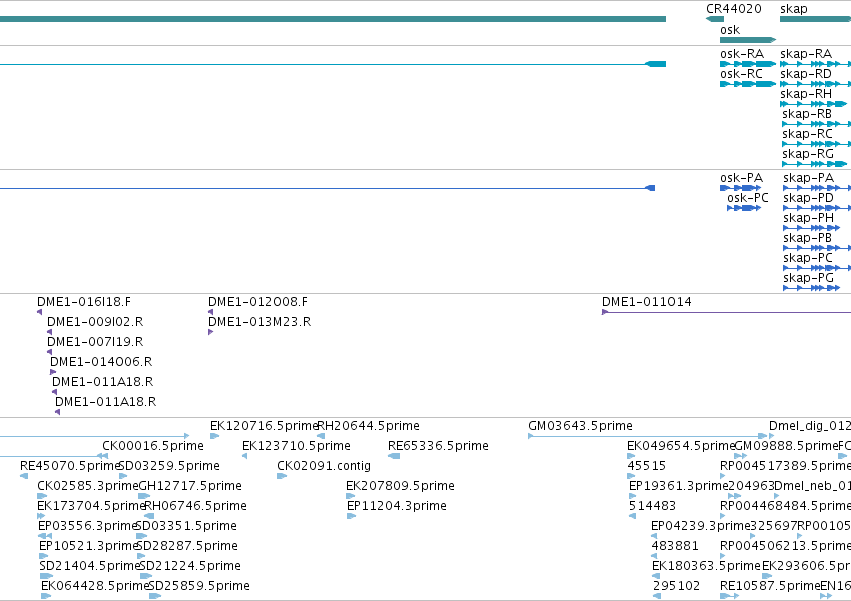The height and width of the screenshot is (601, 851).
Task: Click the DME1-012O08.F marker label
Action: [x=258, y=302]
